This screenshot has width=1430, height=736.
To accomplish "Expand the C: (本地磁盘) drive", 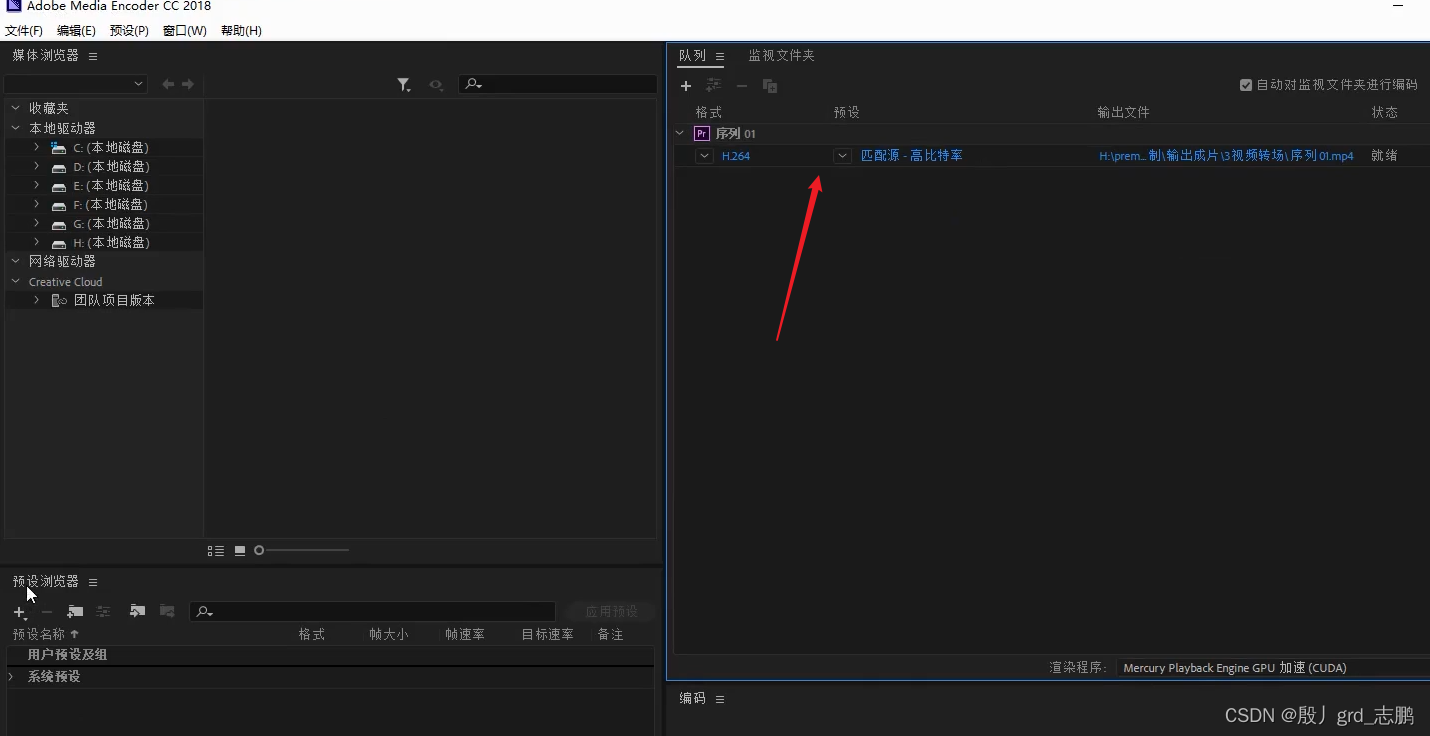I will (37, 147).
